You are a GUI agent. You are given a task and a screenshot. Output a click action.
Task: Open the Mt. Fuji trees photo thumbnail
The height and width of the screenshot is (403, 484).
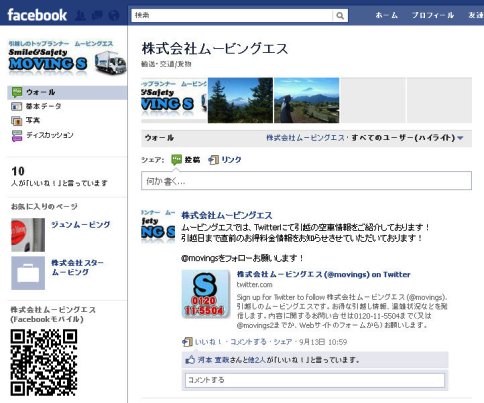pyautogui.click(x=240, y=100)
